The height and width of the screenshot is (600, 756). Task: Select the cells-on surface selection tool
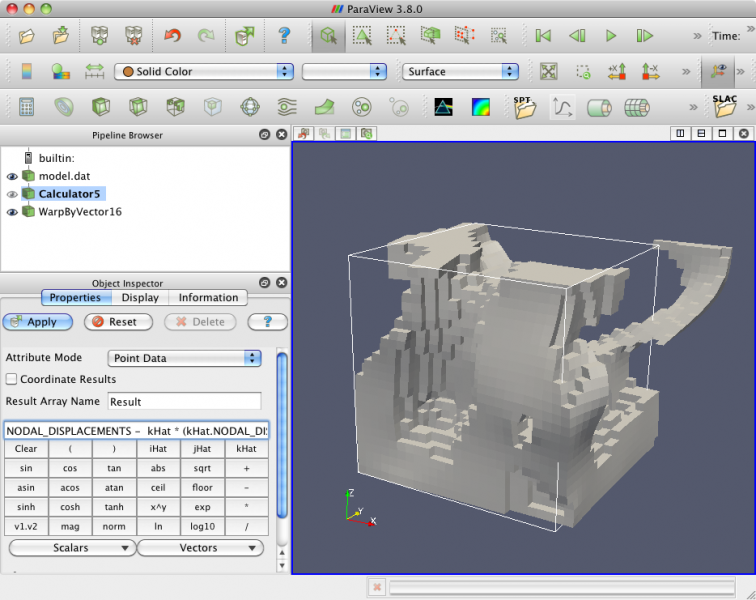click(x=362, y=36)
